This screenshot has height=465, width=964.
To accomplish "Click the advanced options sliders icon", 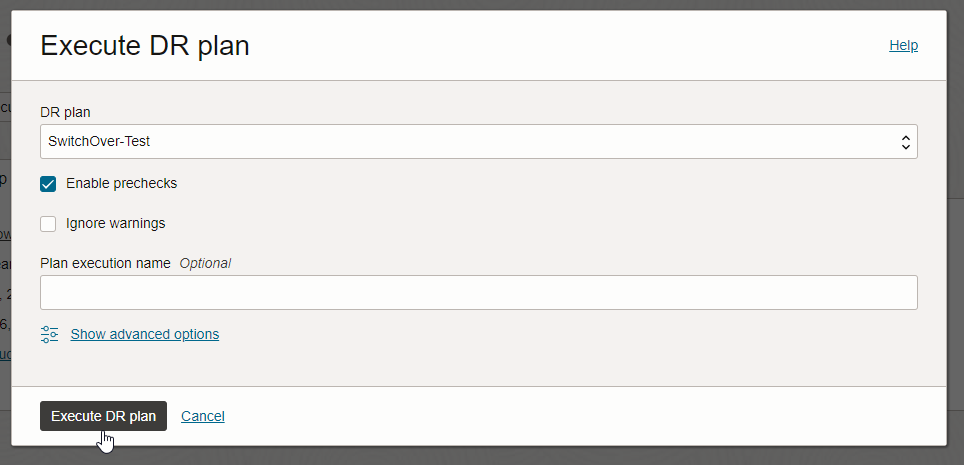I will (49, 335).
